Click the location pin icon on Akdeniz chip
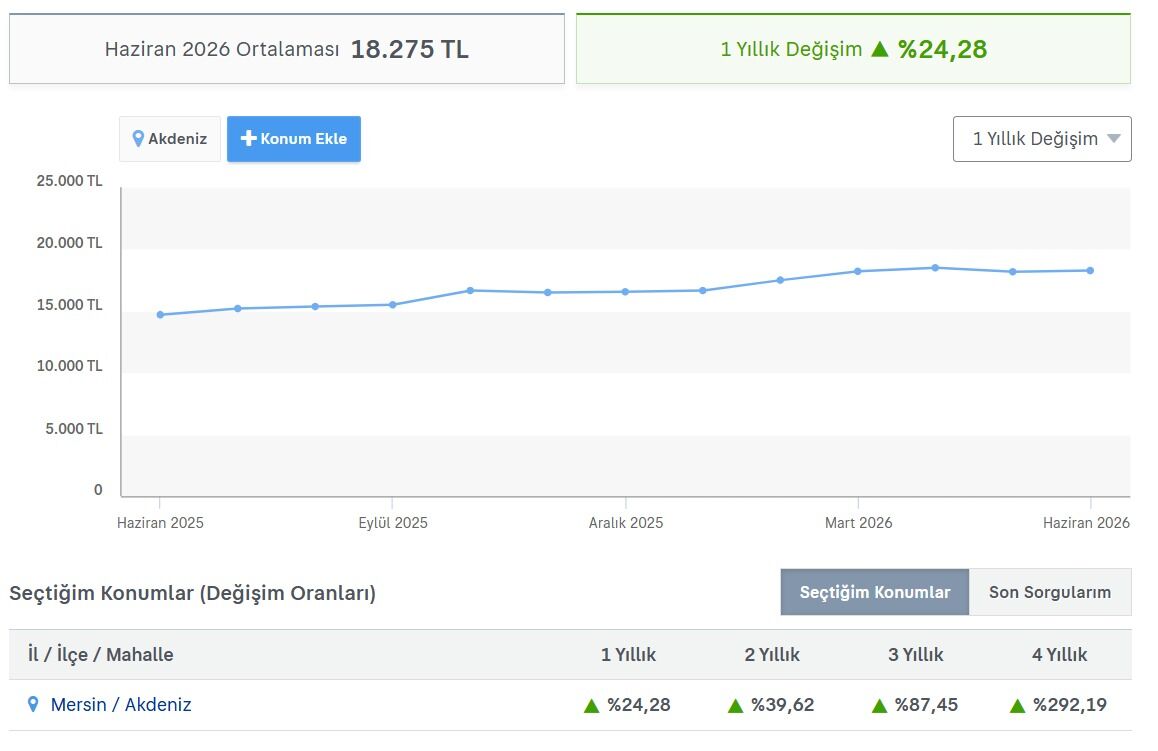The width and height of the screenshot is (1158, 751). tap(137, 139)
